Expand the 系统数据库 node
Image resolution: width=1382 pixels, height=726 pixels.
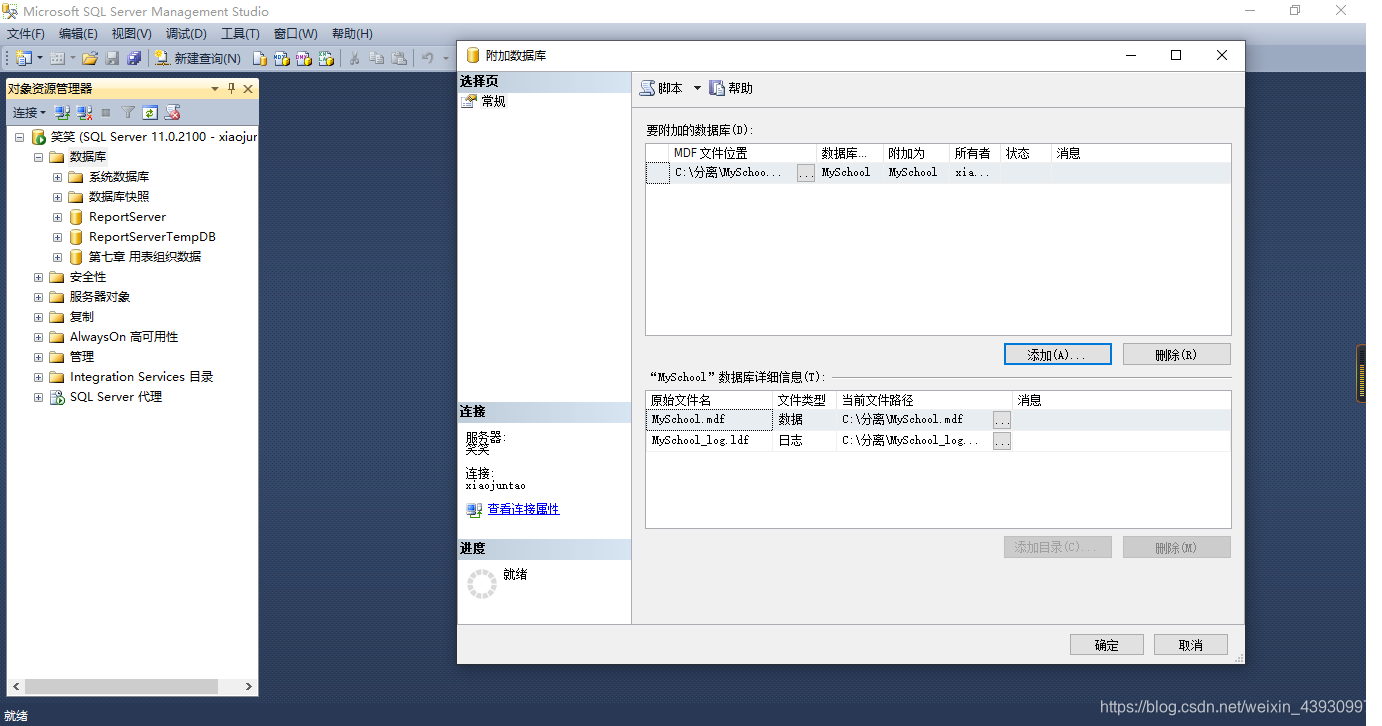coord(57,177)
